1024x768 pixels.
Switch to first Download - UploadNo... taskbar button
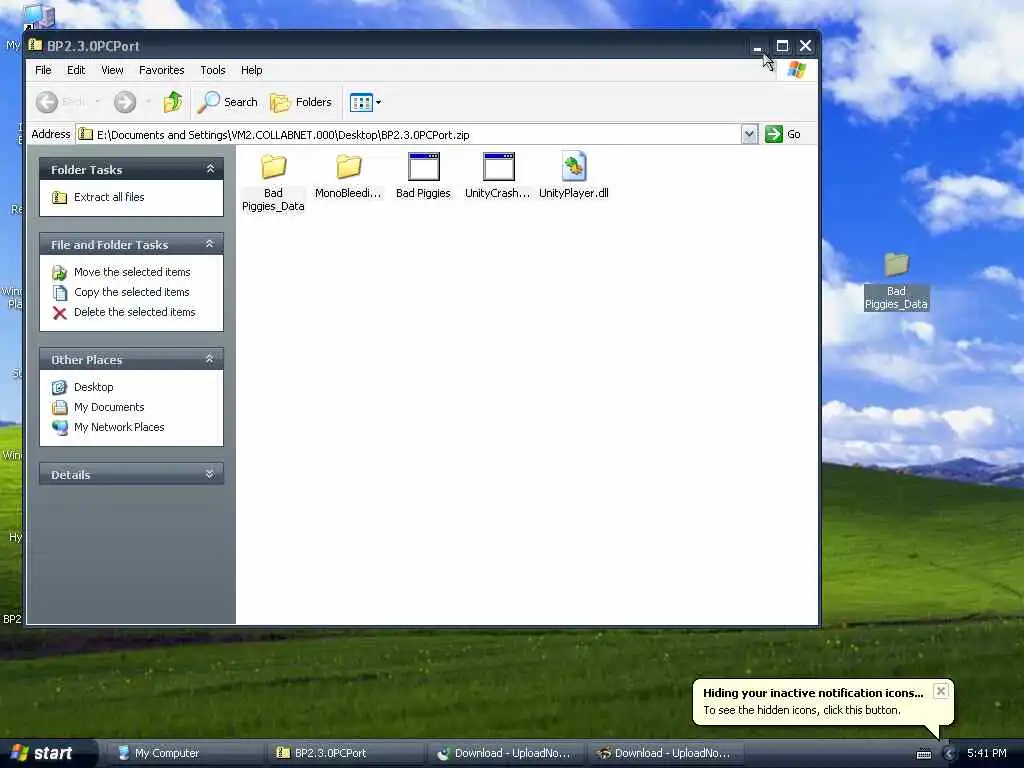(x=505, y=753)
